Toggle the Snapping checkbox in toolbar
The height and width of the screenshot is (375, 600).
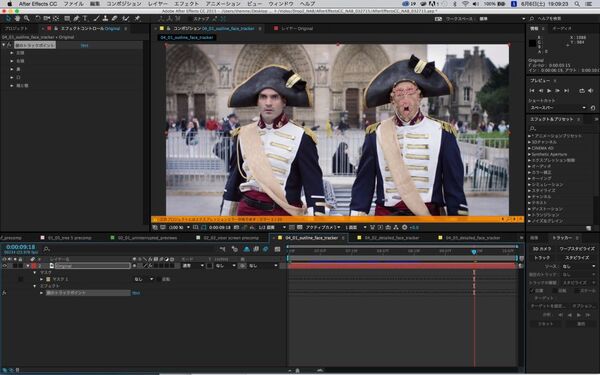coord(189,18)
